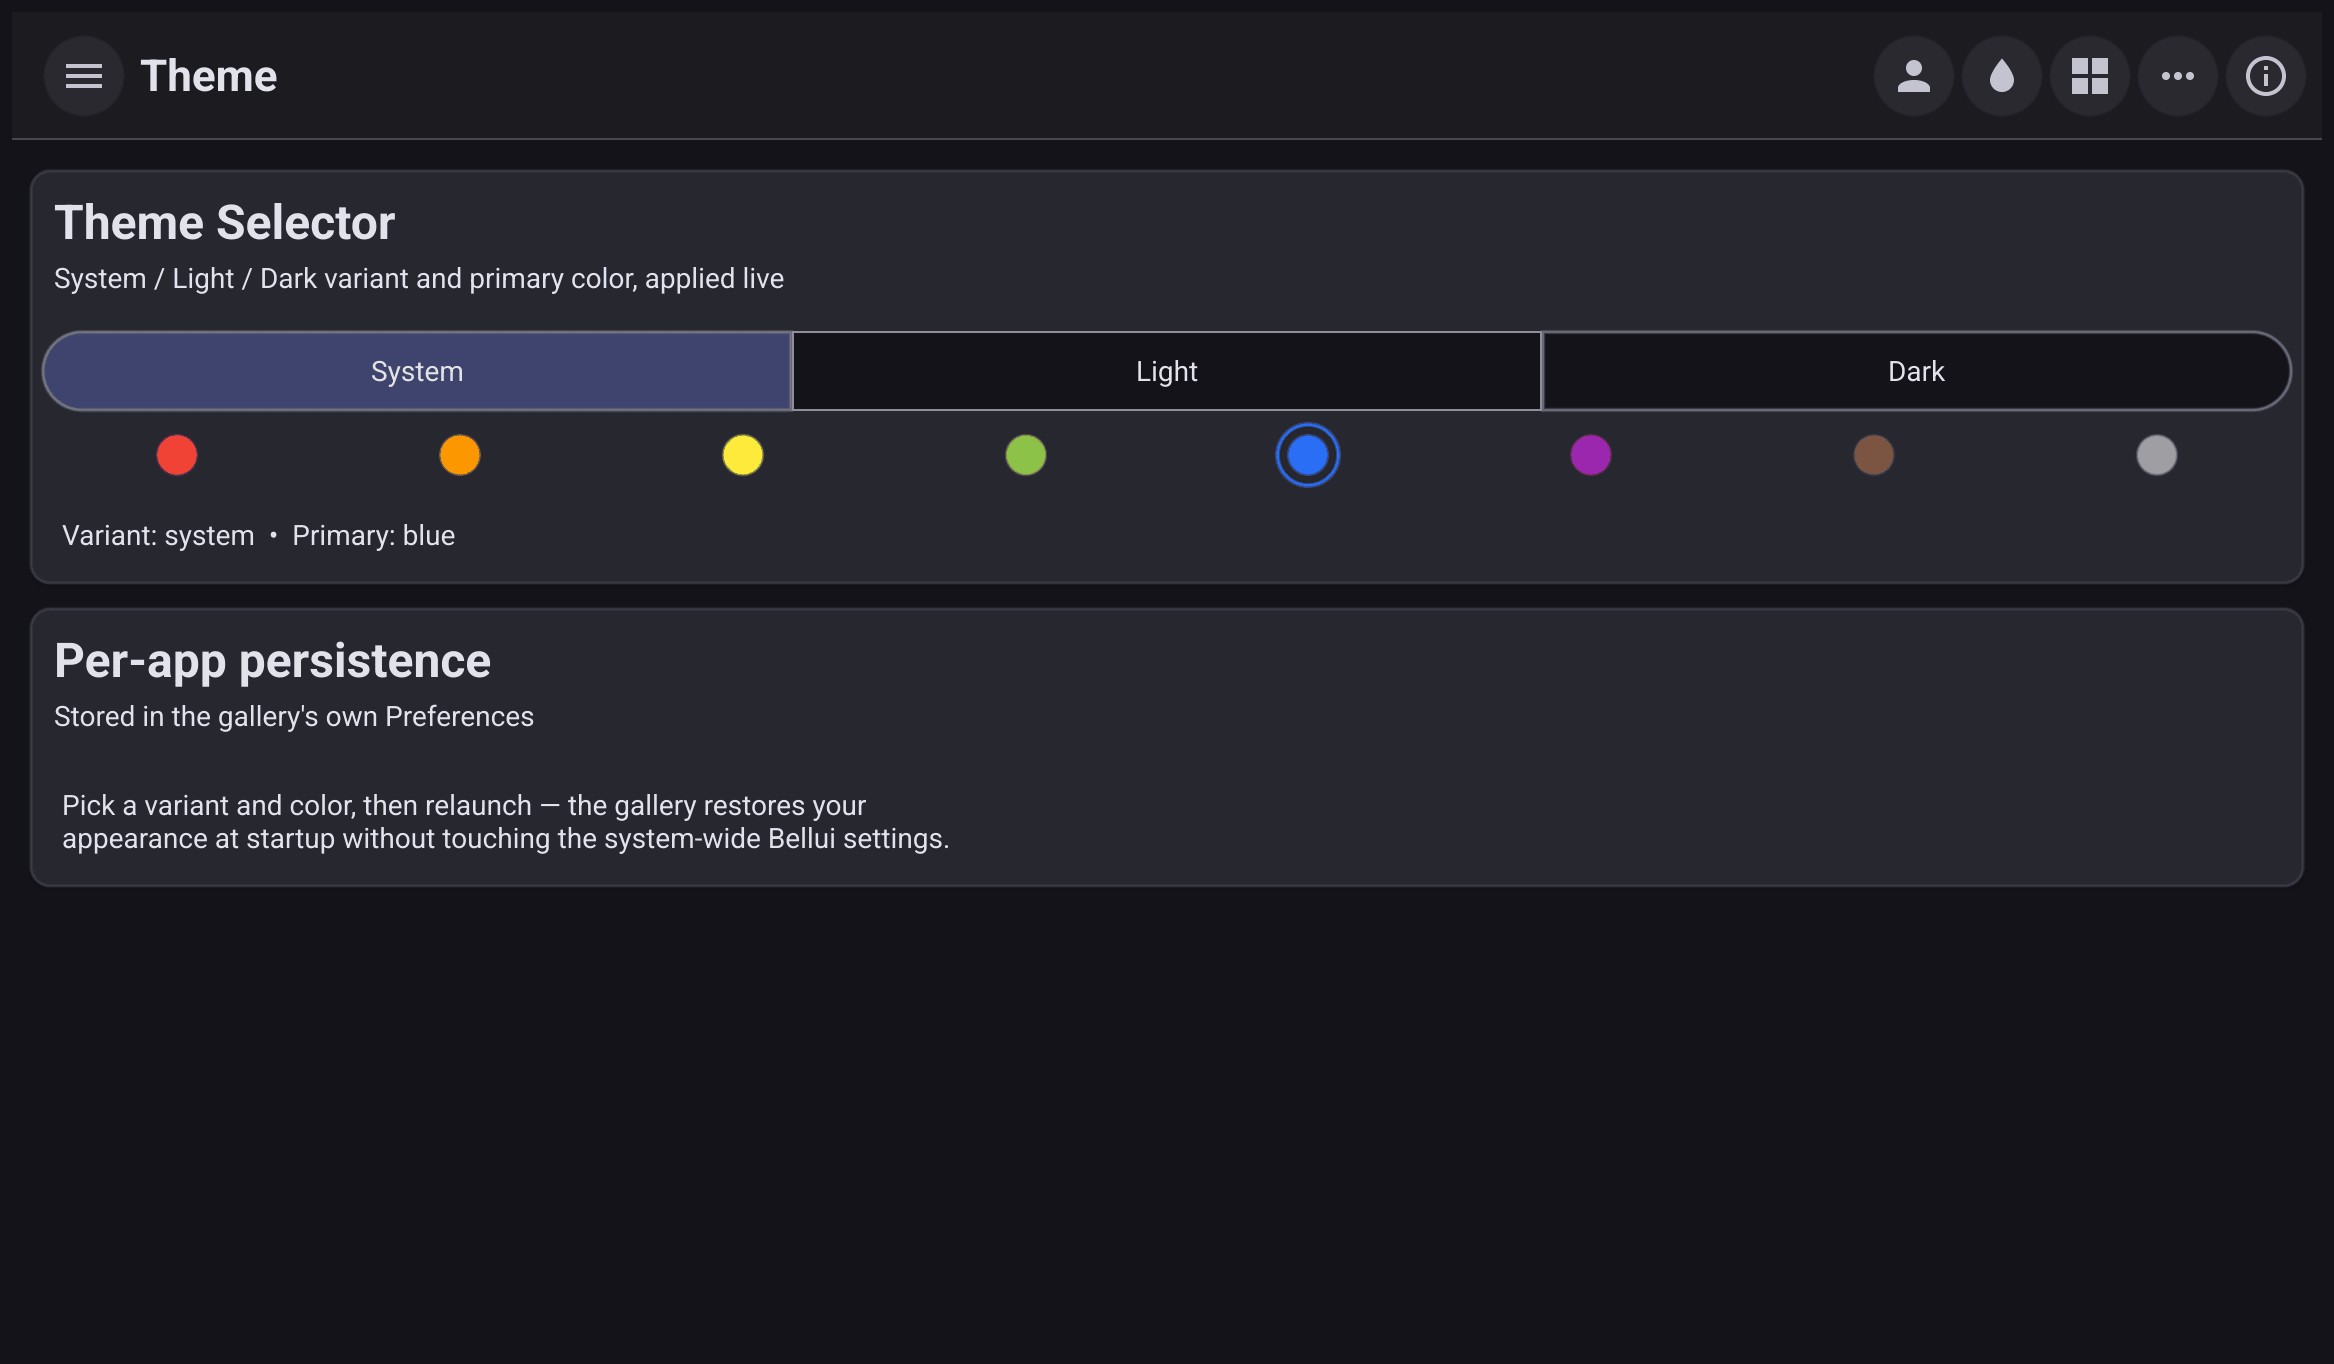Click the 'Primary: blue' status text
The image size is (2334, 1364).
pos(373,536)
